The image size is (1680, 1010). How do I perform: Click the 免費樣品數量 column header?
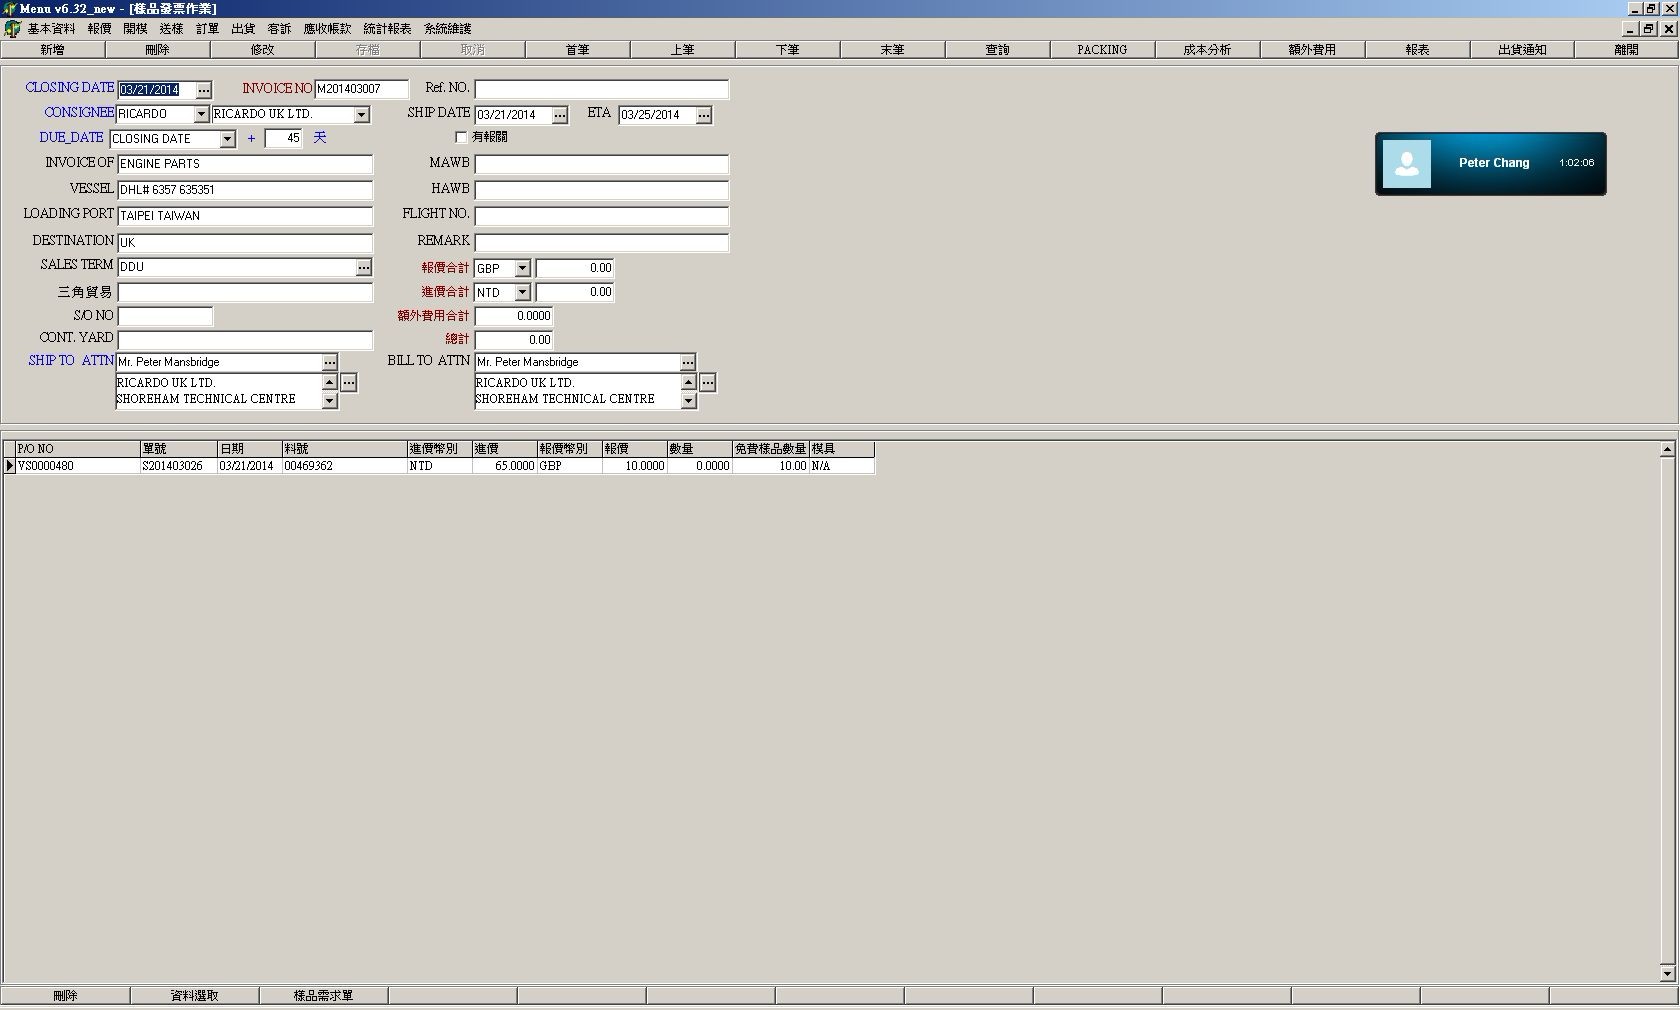point(770,449)
